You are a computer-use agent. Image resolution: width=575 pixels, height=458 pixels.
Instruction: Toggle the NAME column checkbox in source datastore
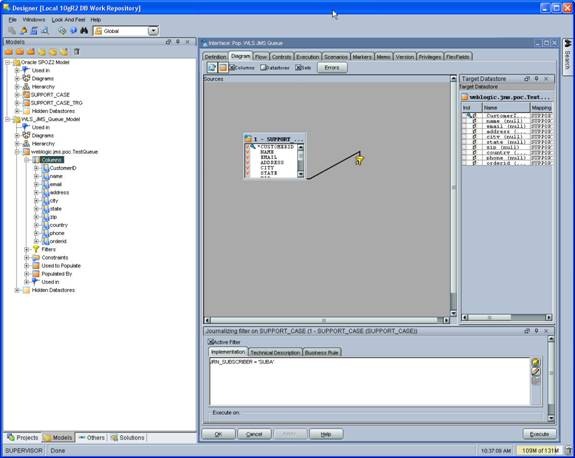pos(248,152)
